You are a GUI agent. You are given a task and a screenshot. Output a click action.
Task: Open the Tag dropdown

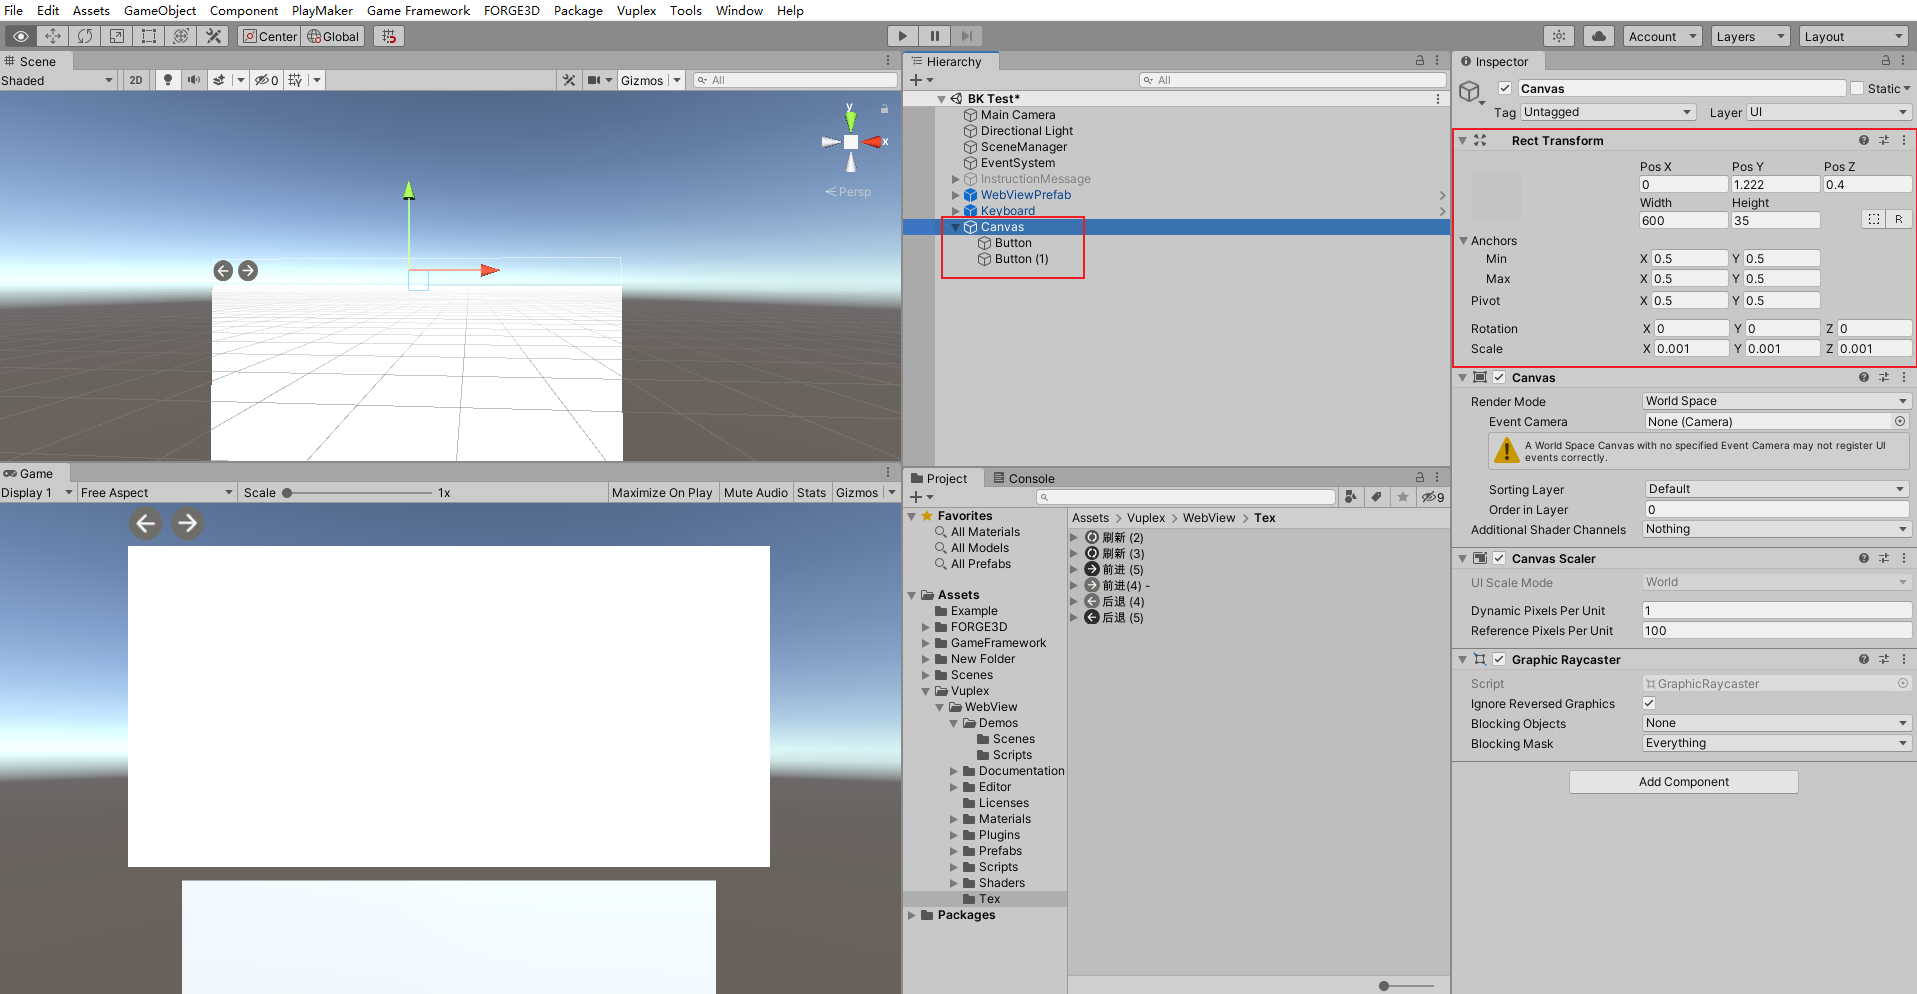[1607, 112]
